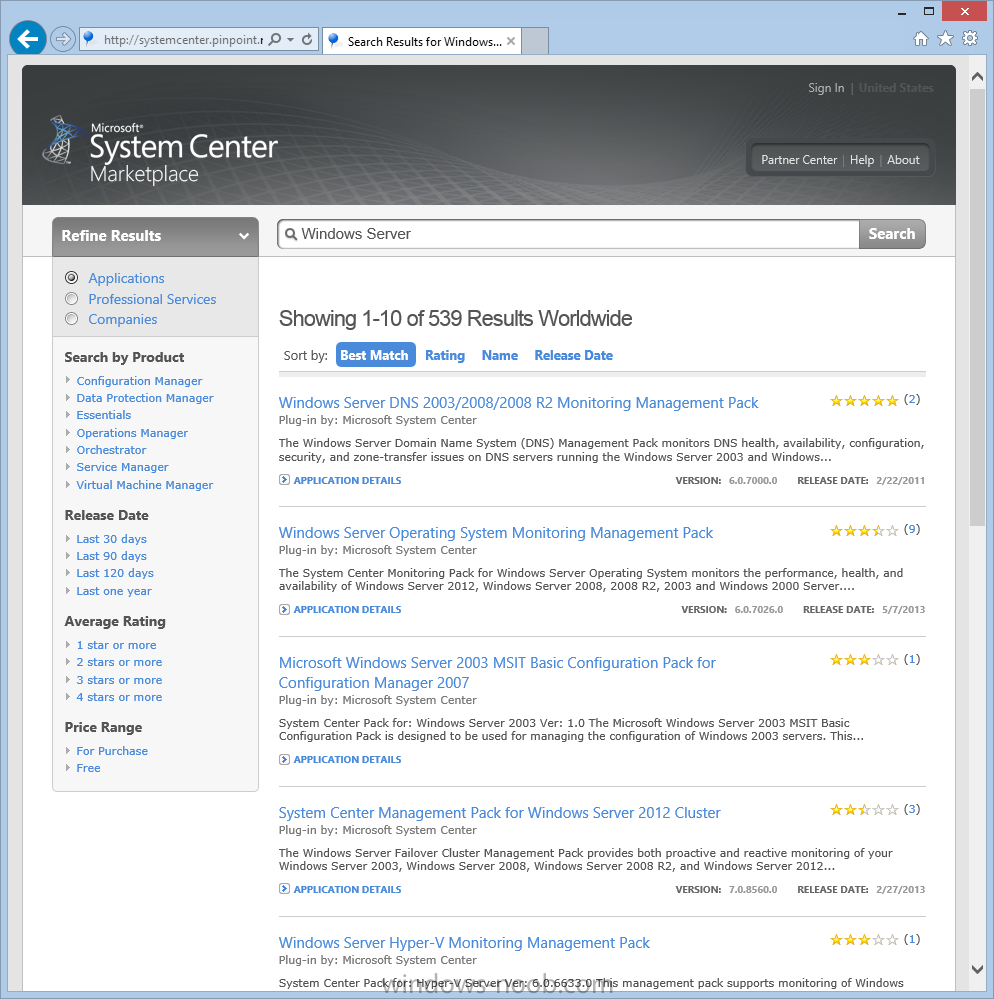Viewport: 994px width, 999px height.
Task: Click star rating of Hyper-V Monitoring Management Pack
Action: pos(864,940)
